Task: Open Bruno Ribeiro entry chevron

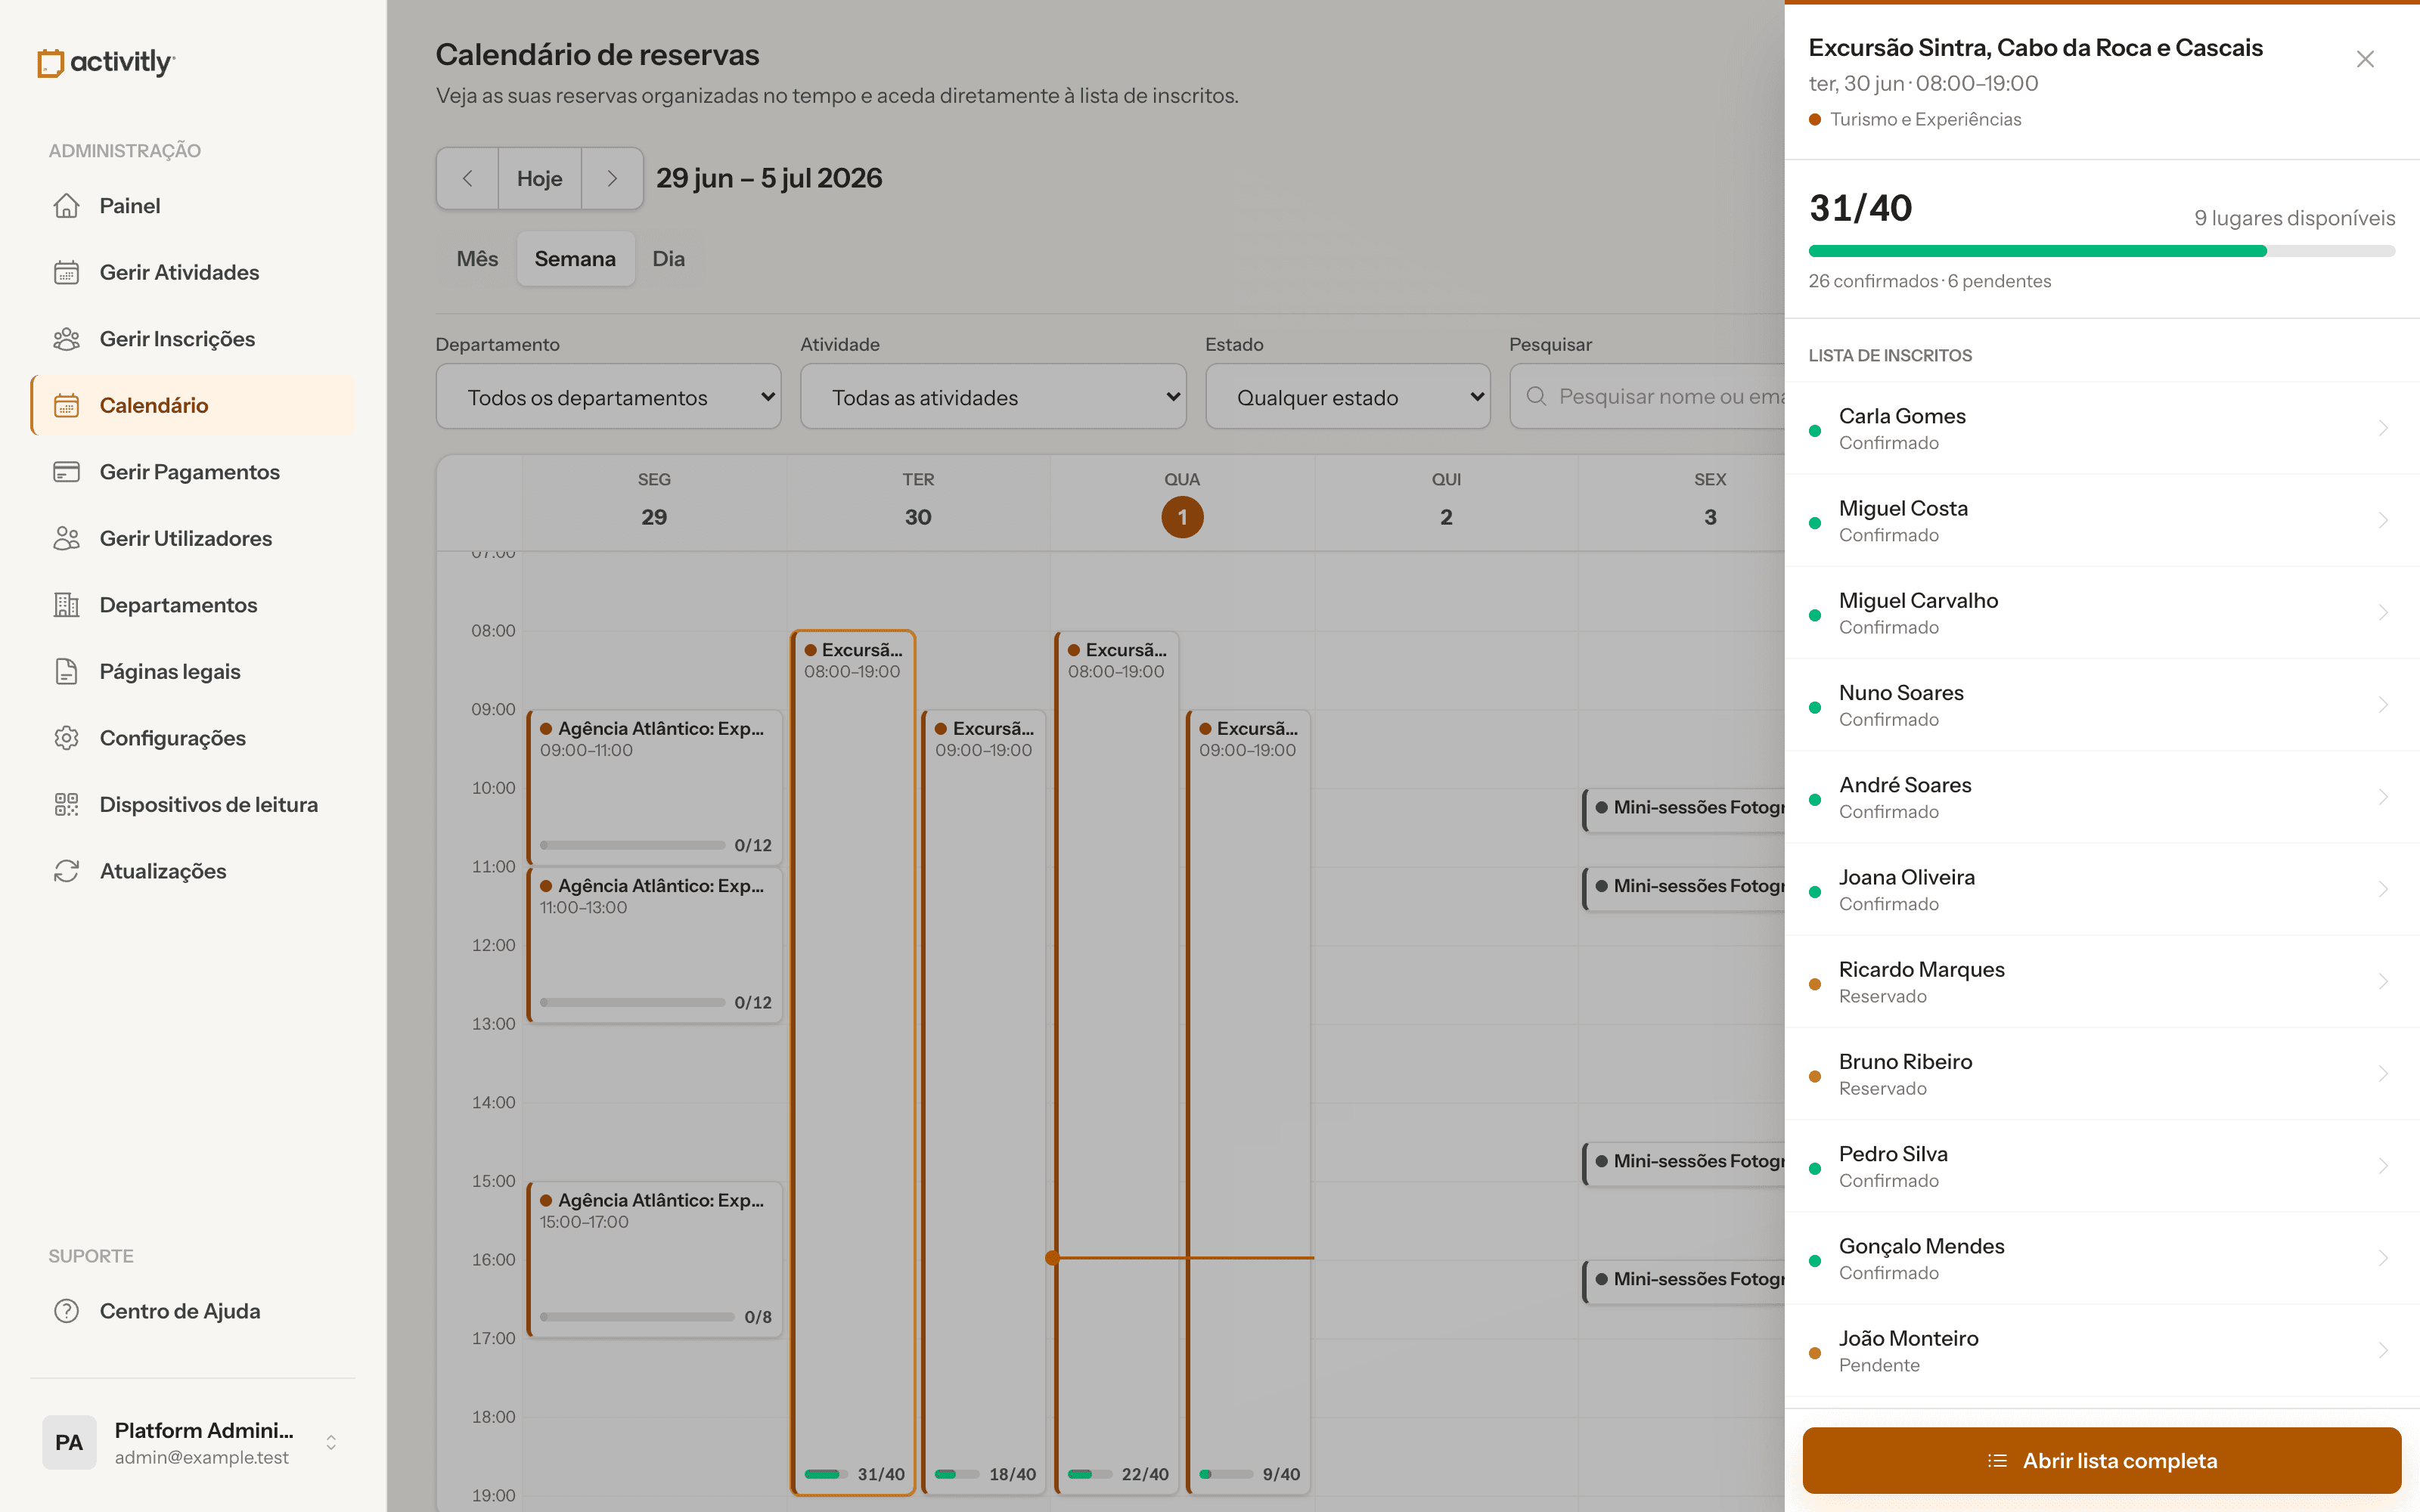Action: point(2383,1073)
